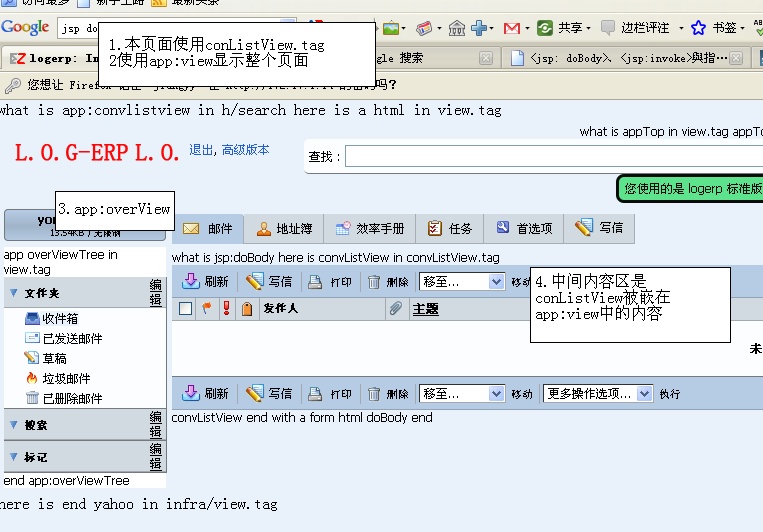The height and width of the screenshot is (532, 763).
Task: Click the Gmail icon in browser toolbar
Action: (511, 28)
